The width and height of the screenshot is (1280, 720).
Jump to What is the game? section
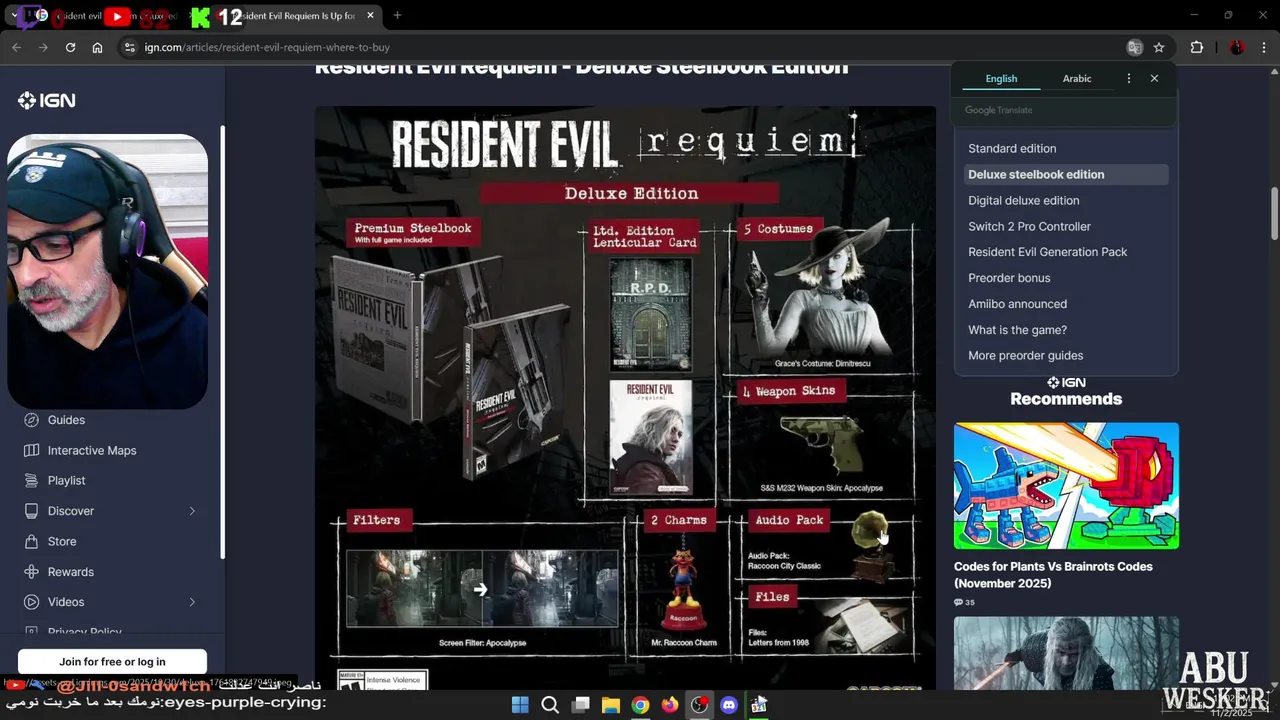[x=1017, y=330]
